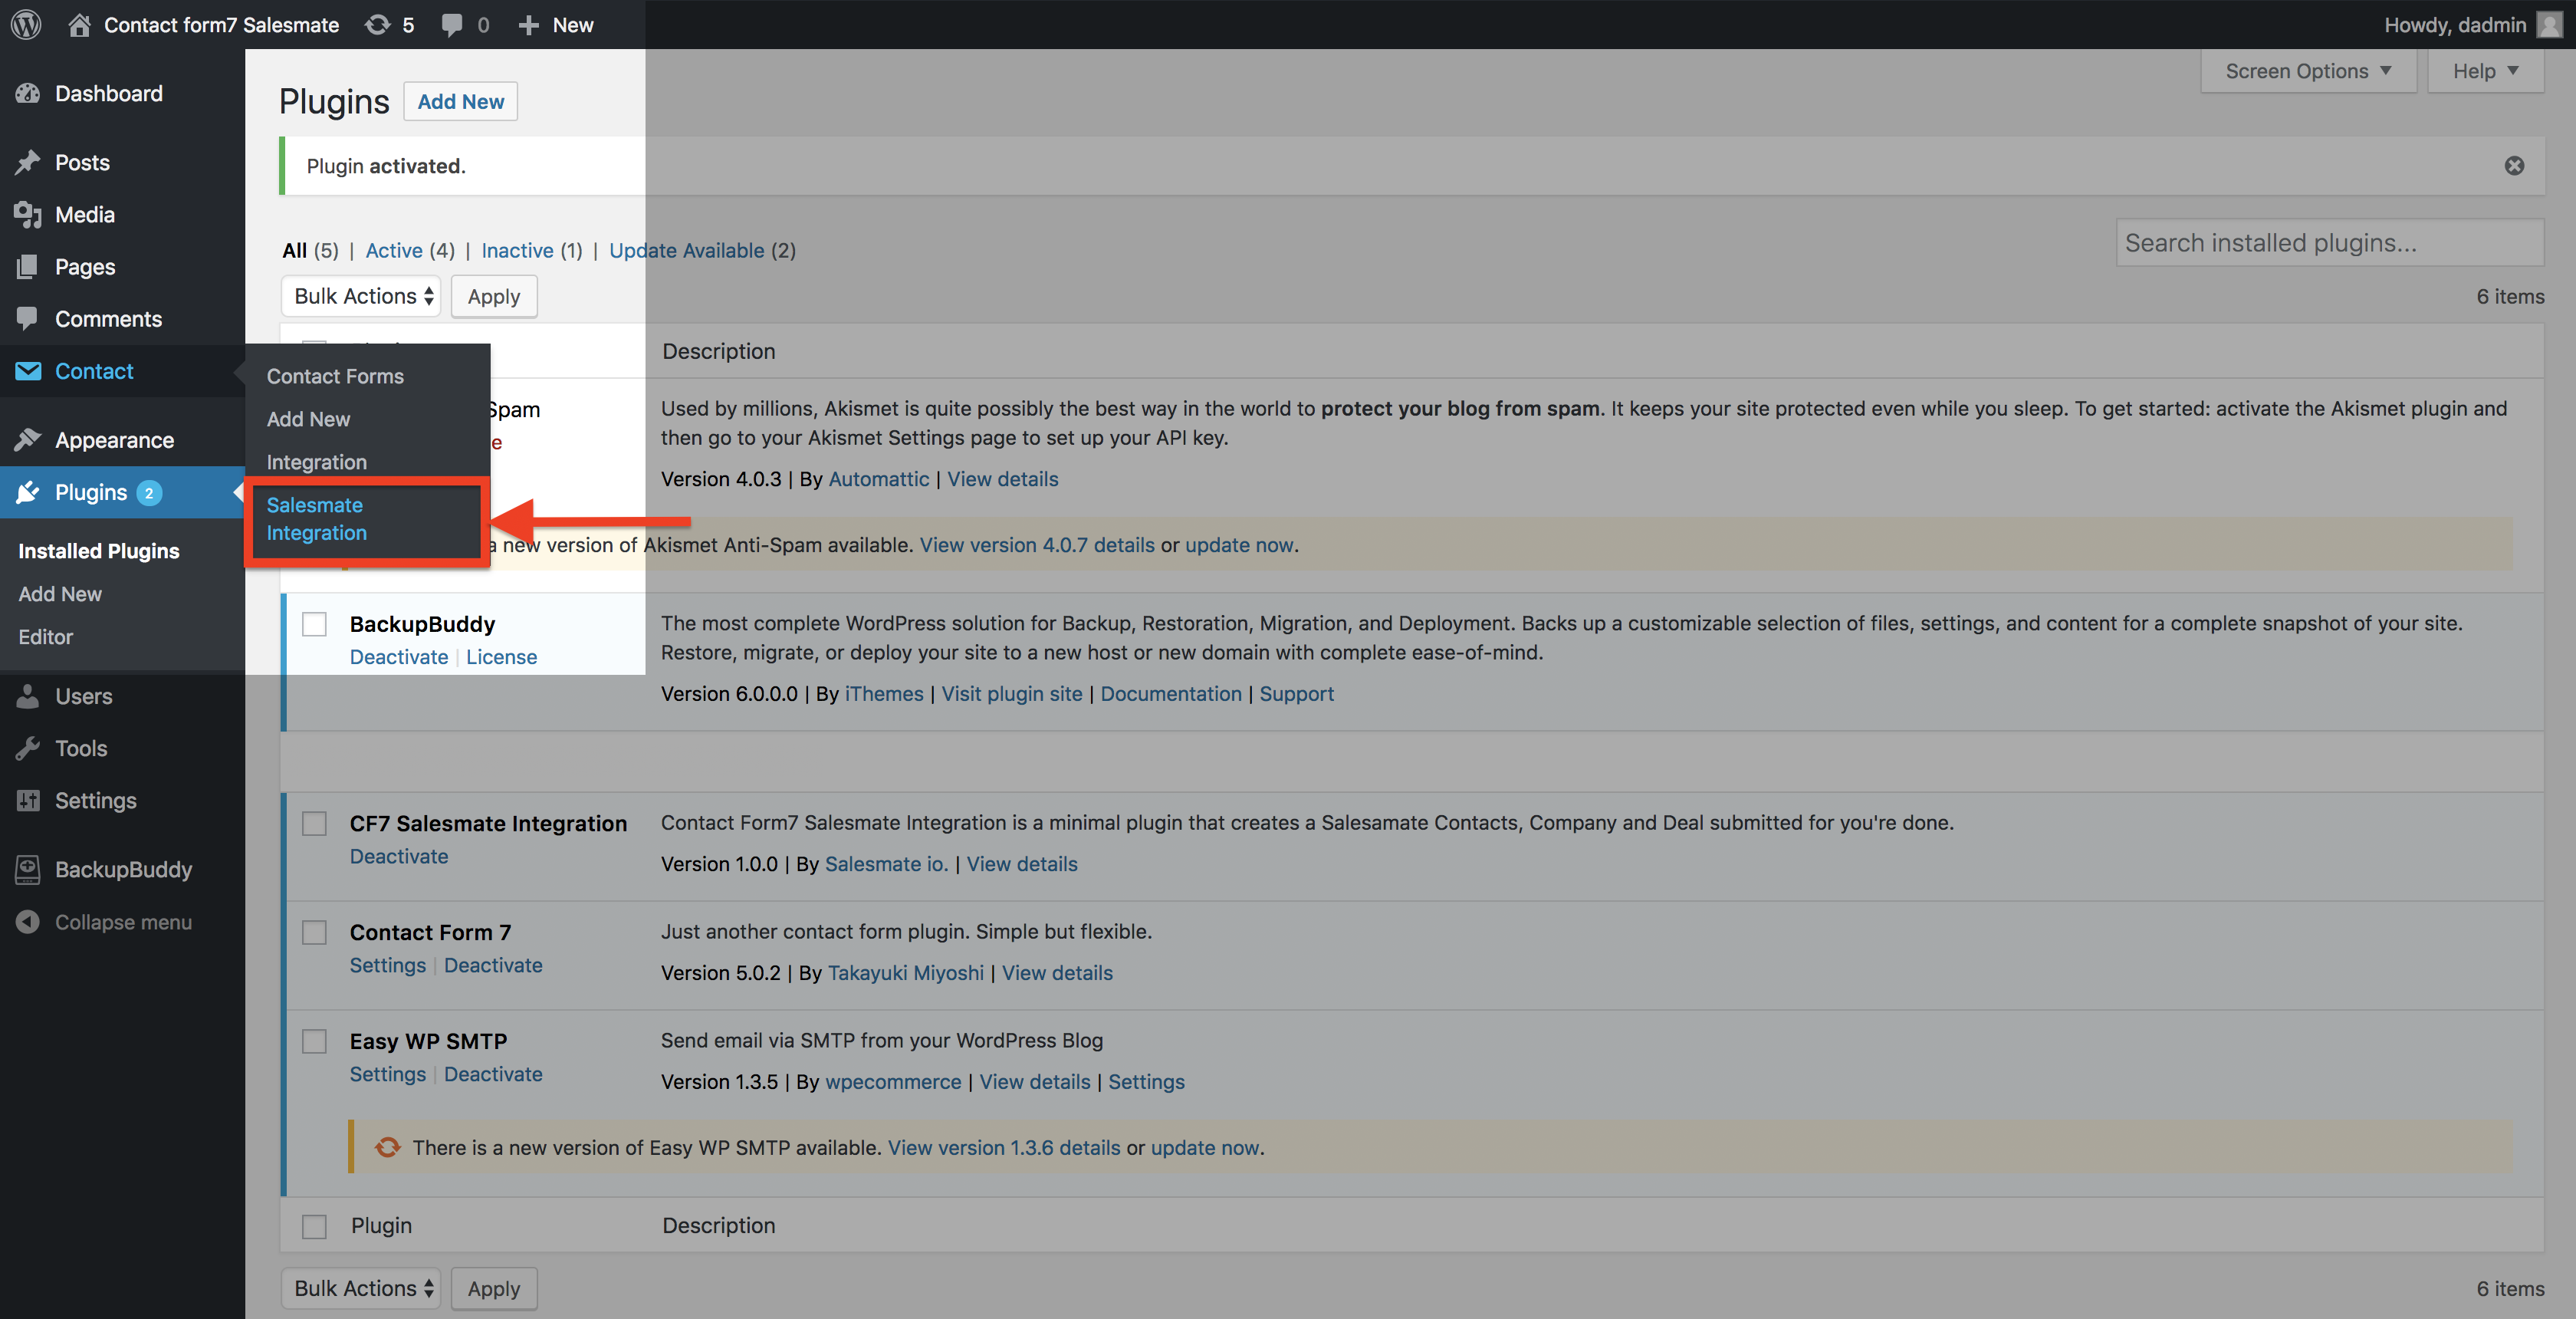Filter plugins by Inactive
The height and width of the screenshot is (1319, 2576).
pos(517,250)
